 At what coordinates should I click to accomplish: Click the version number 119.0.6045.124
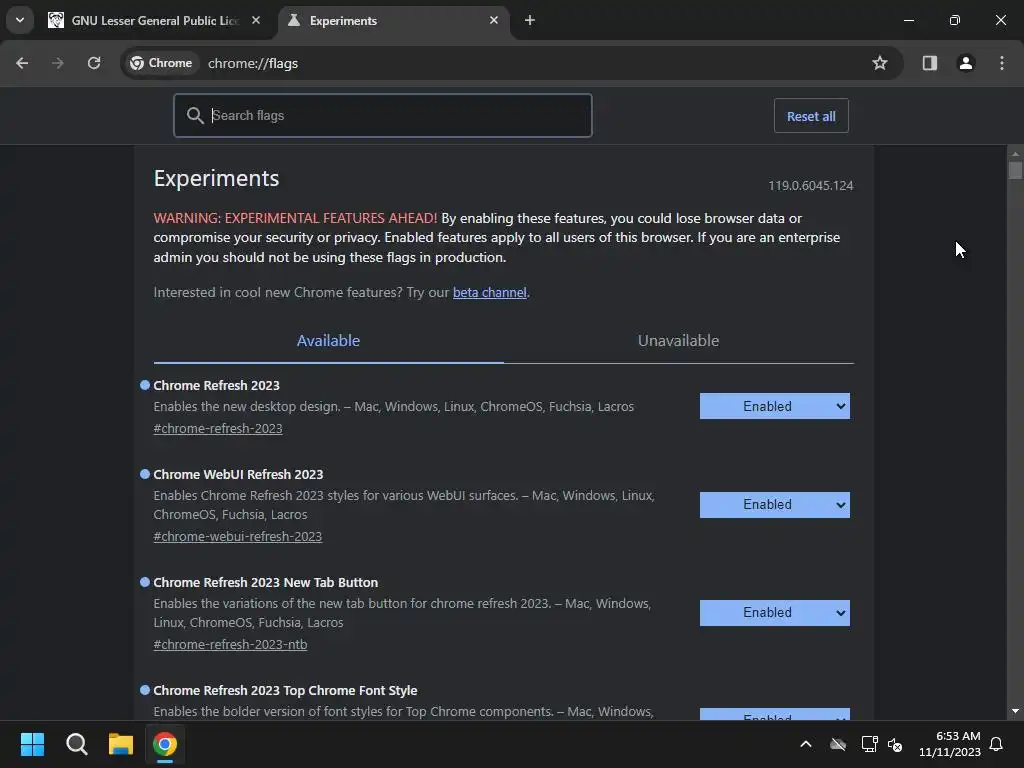[x=810, y=185]
